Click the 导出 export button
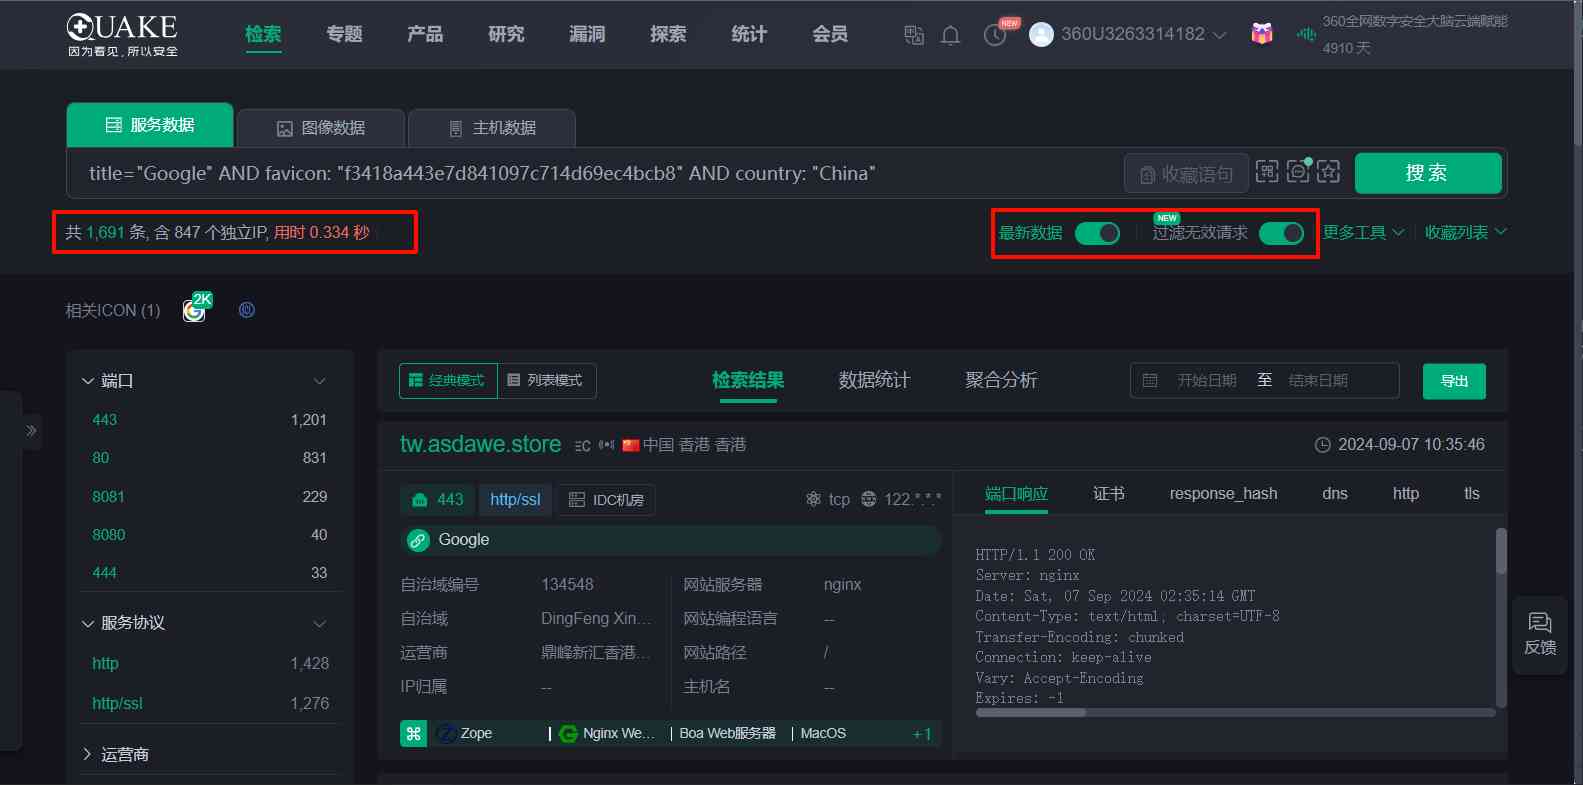 point(1454,381)
